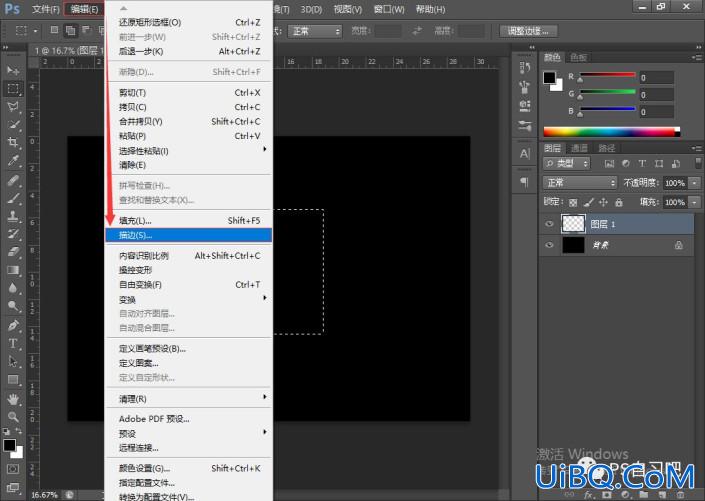Select the Eraser tool
Image resolution: width=705 pixels, height=501 pixels.
point(13,252)
